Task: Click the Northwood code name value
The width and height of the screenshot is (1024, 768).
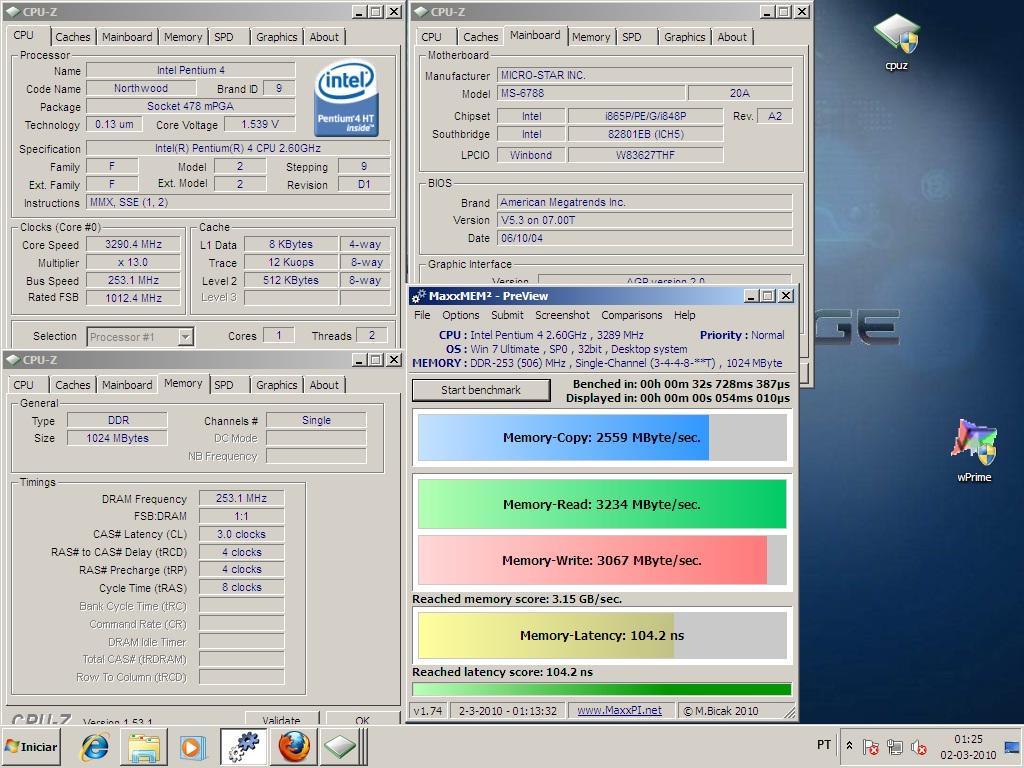Action: click(x=140, y=88)
